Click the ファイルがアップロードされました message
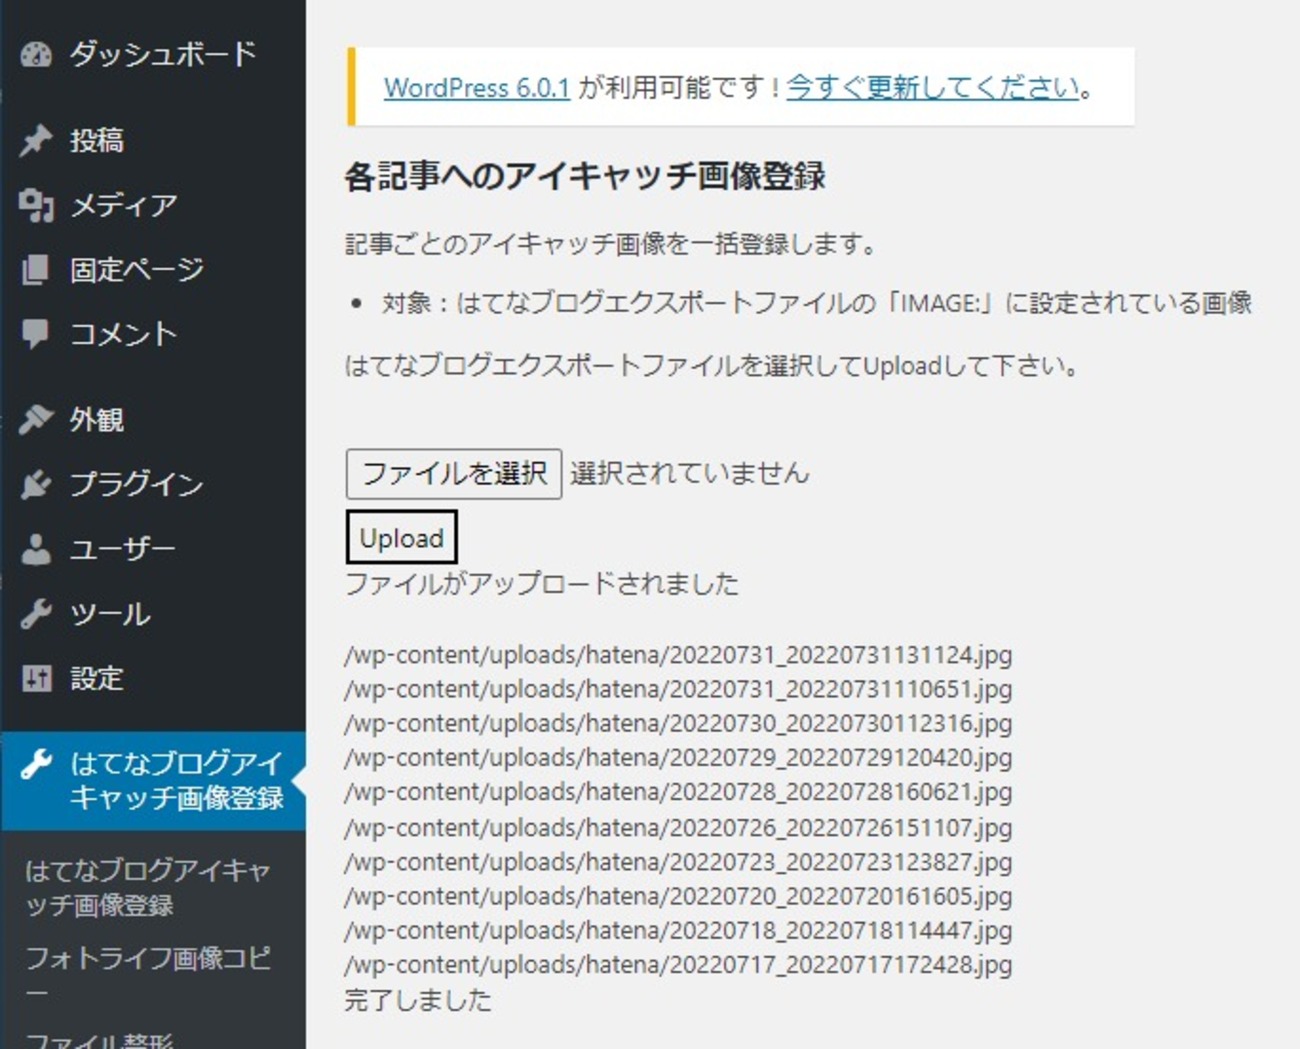 [541, 584]
